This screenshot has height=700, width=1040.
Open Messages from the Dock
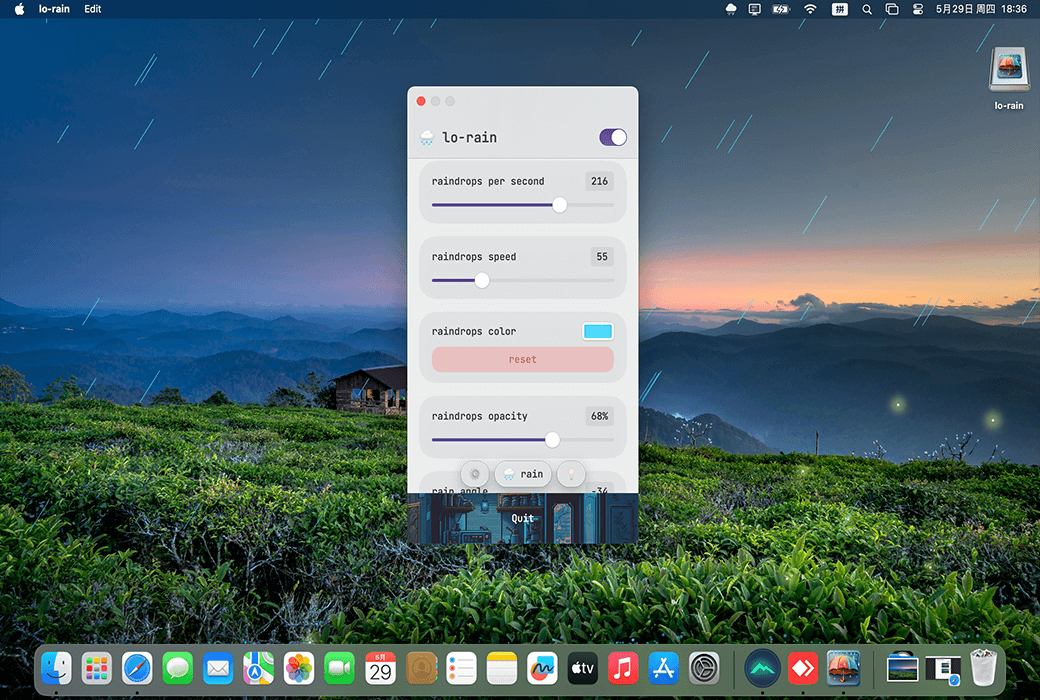pos(178,668)
